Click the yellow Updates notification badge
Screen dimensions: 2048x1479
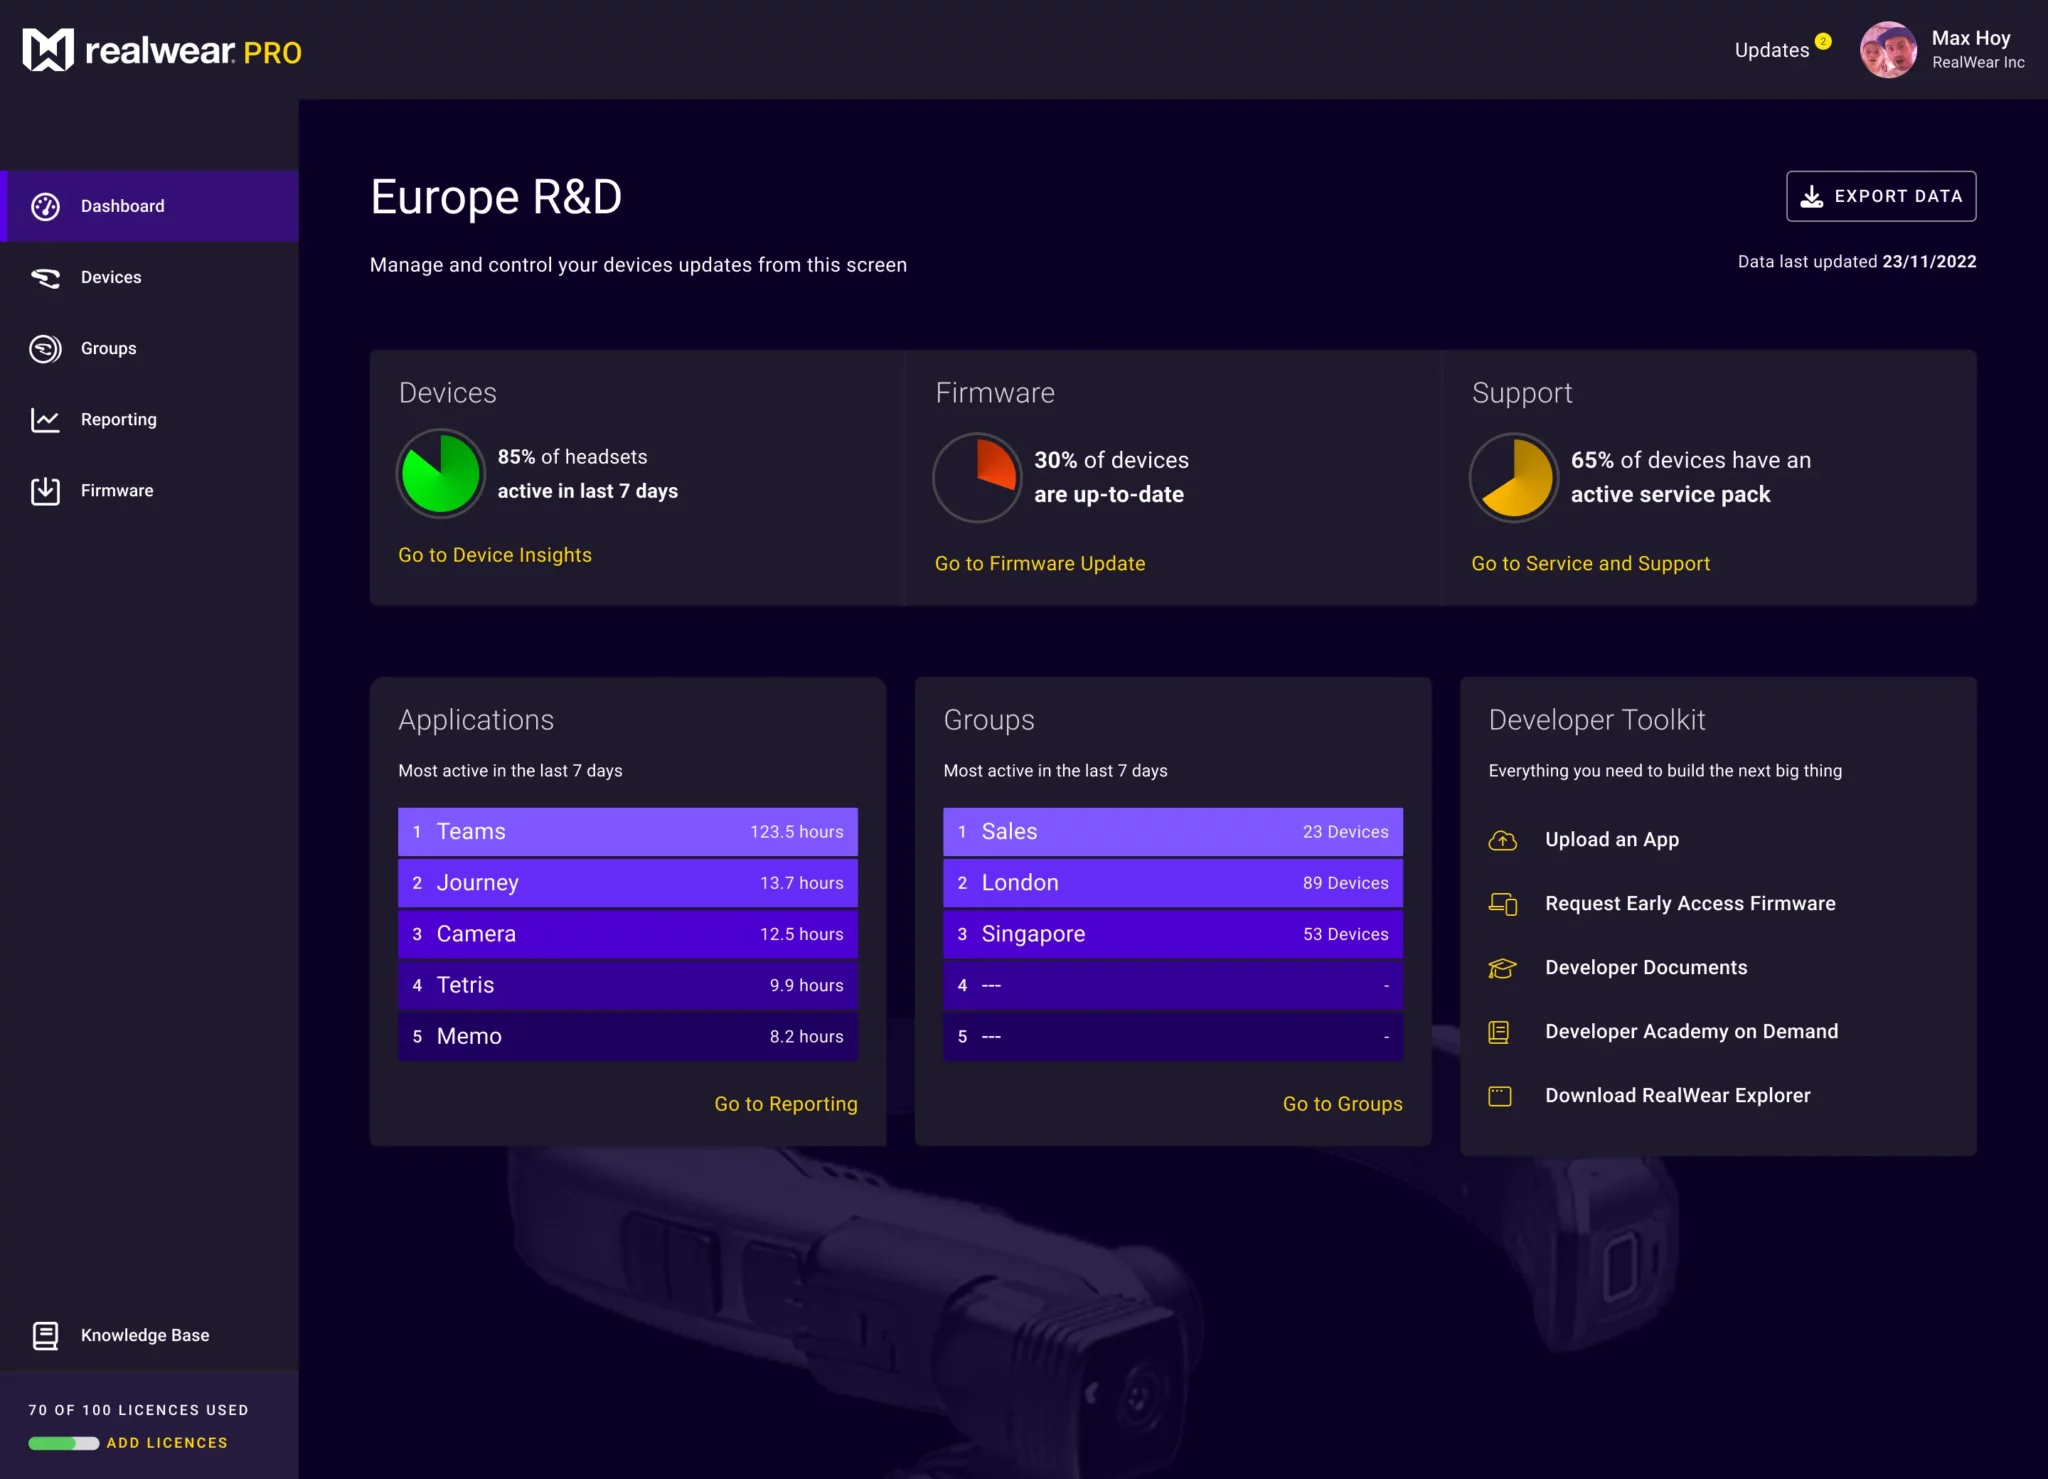(x=1823, y=41)
